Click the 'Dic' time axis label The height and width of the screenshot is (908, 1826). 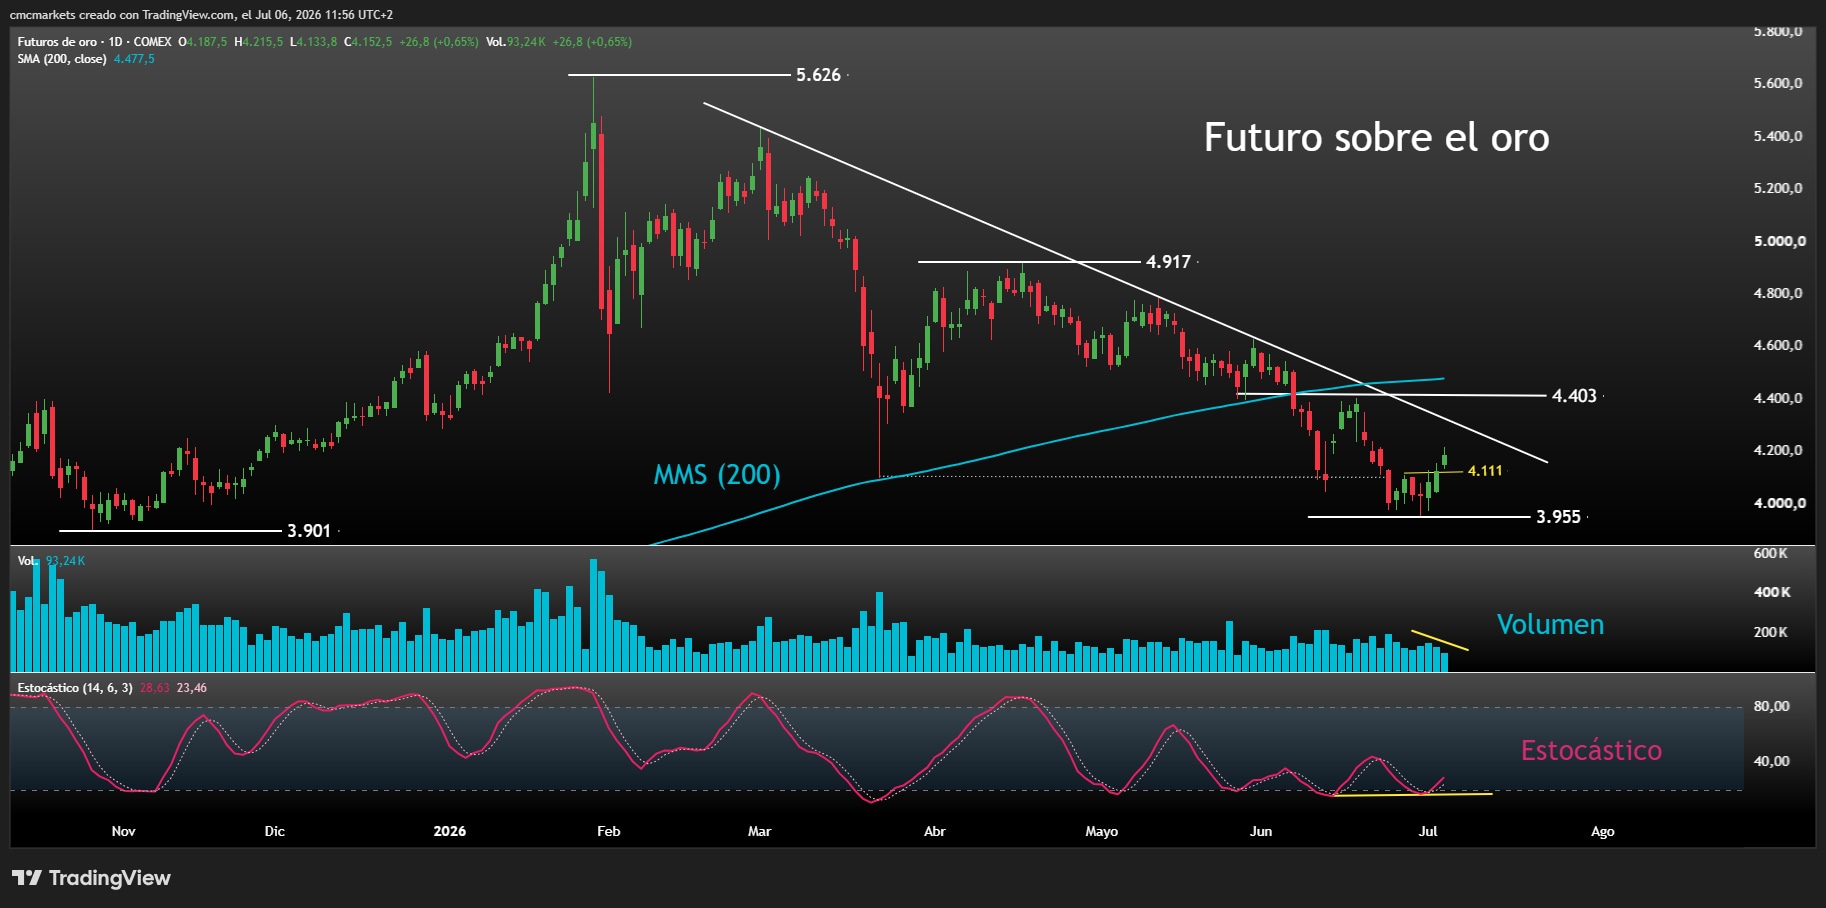pos(274,831)
